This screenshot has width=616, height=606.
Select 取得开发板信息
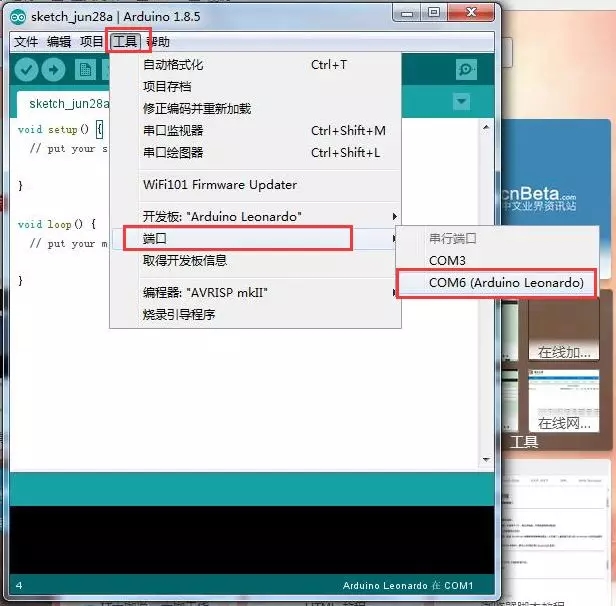tap(255, 260)
